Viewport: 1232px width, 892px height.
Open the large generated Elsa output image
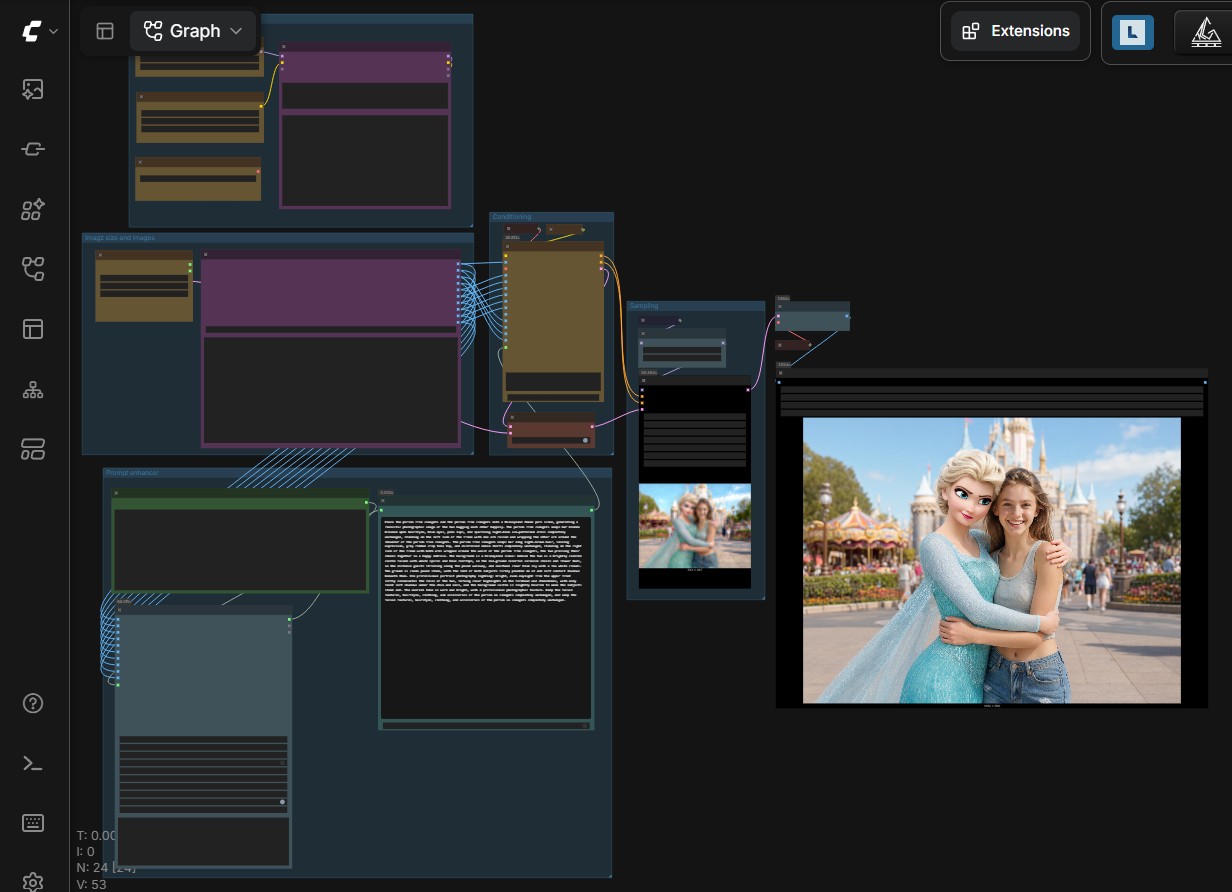[992, 560]
